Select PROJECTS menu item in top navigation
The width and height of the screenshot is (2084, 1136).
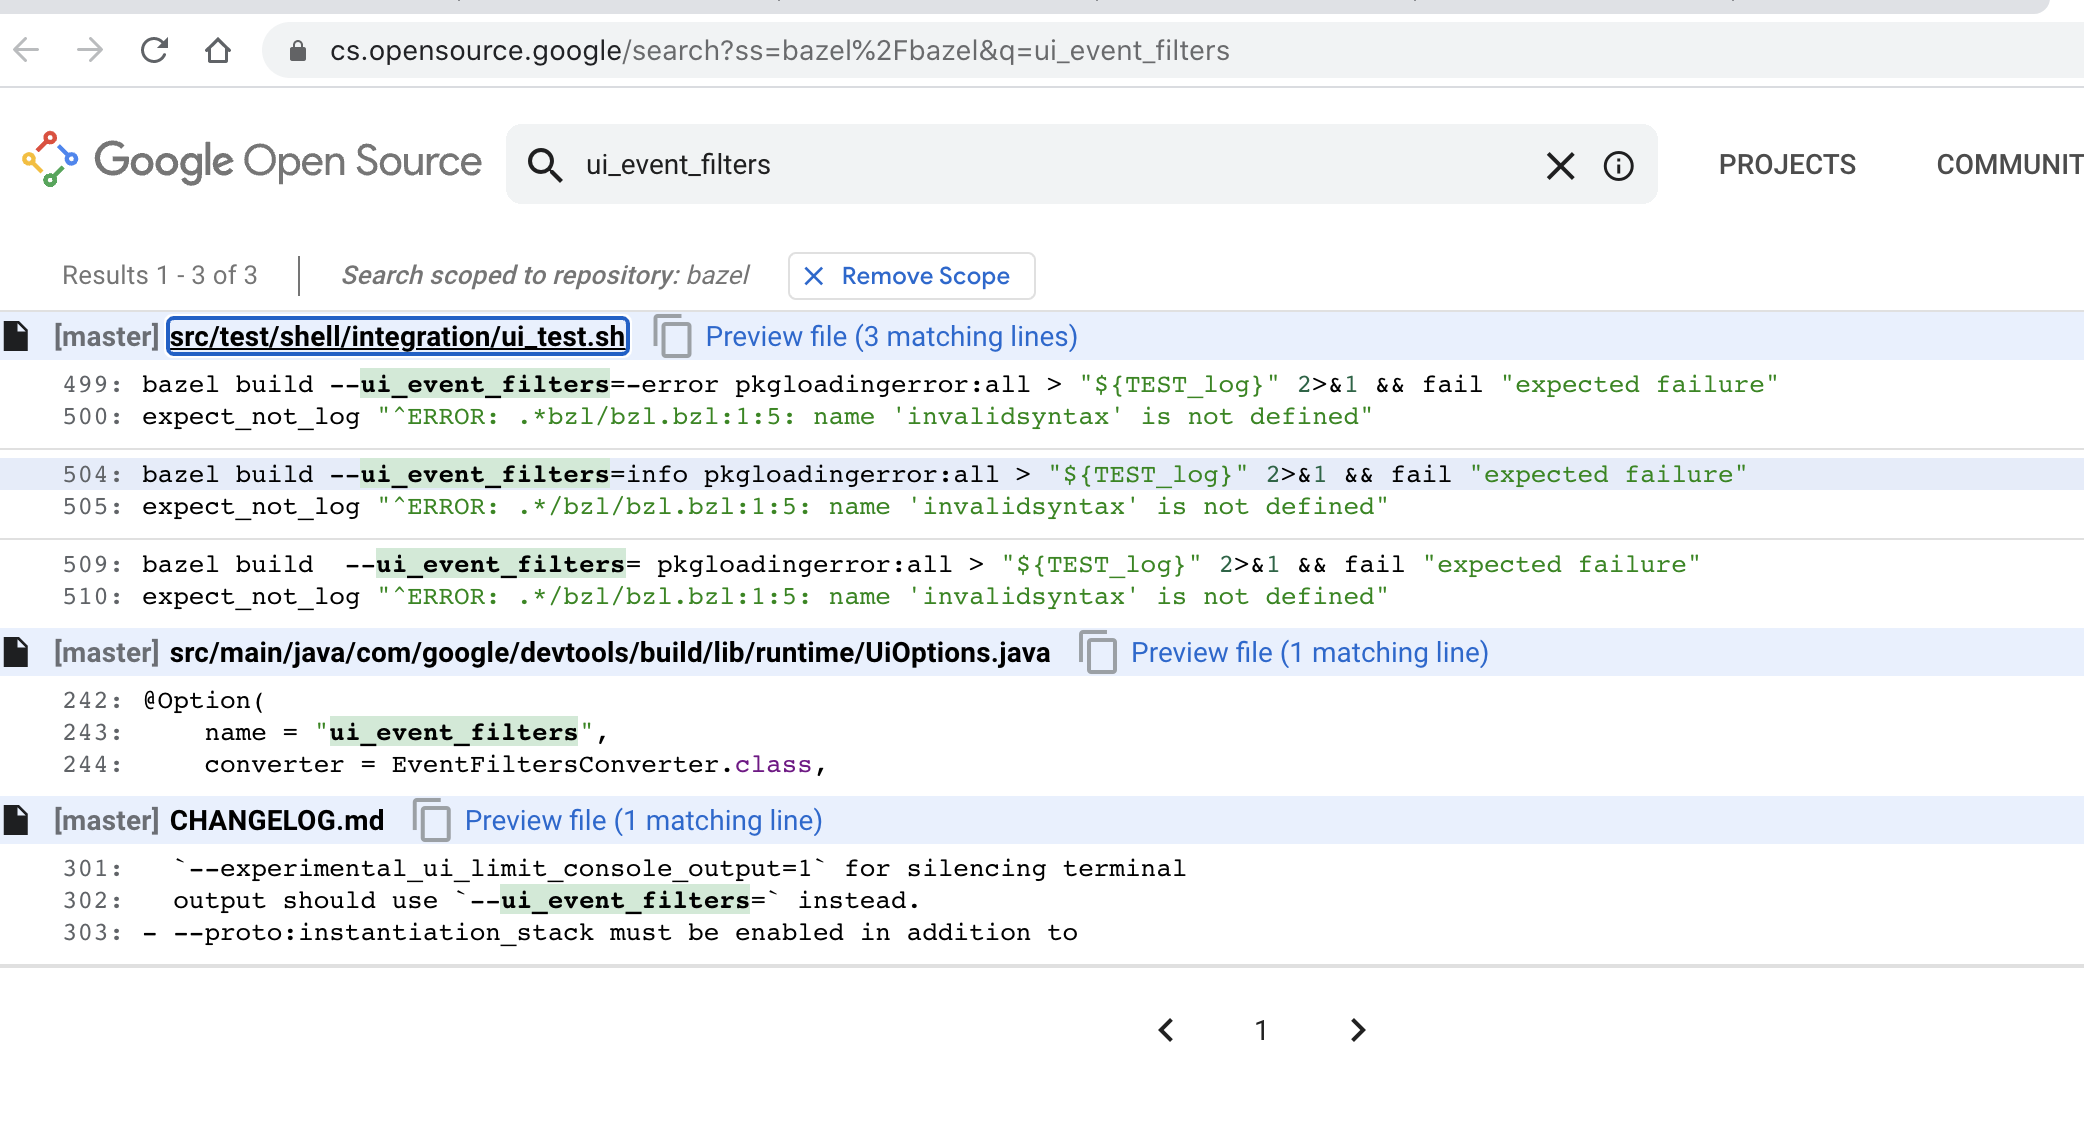[1786, 164]
